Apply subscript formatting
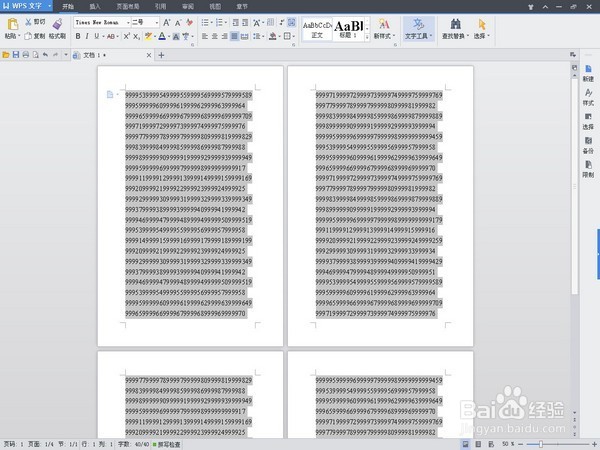Image resolution: width=600 pixels, height=450 pixels. tap(137, 36)
